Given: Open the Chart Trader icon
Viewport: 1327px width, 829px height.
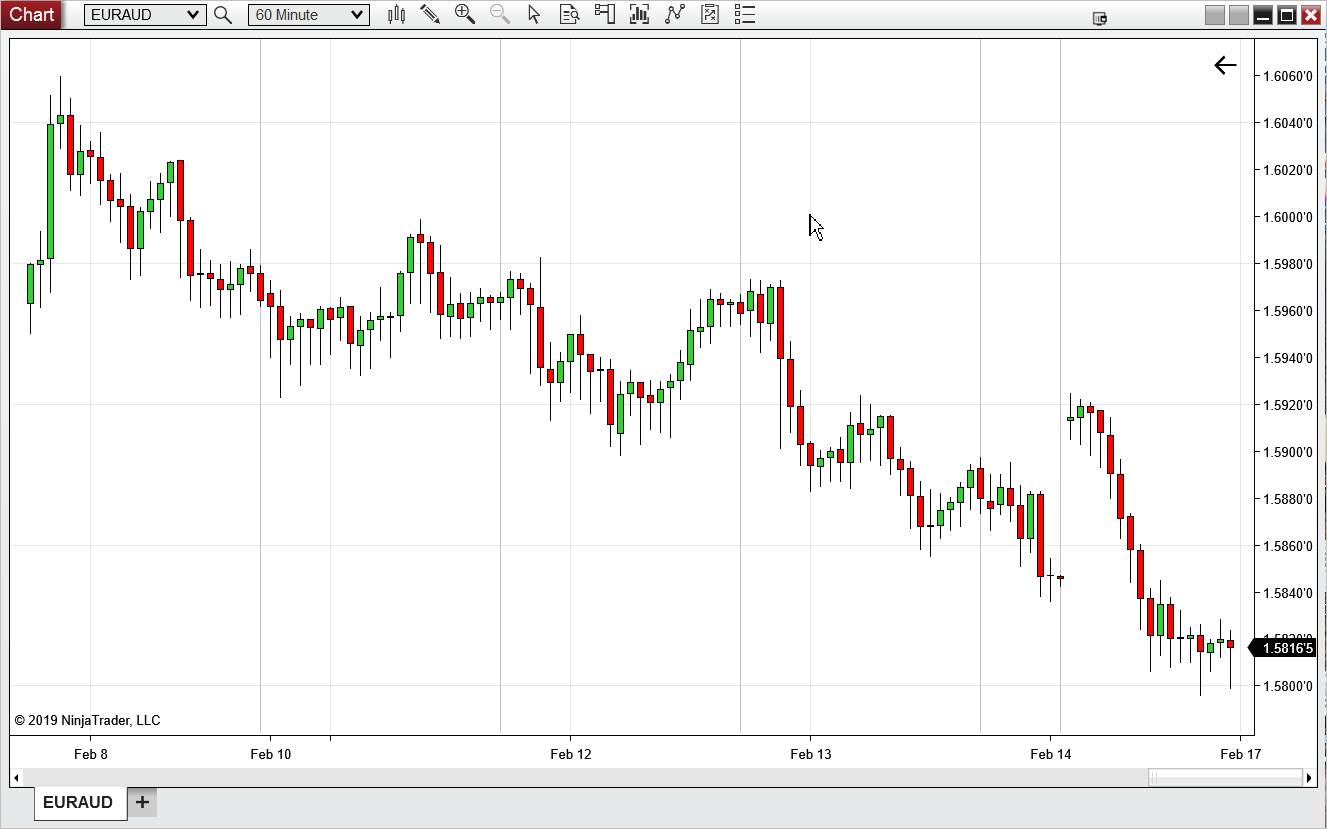Looking at the screenshot, I should click(x=604, y=14).
